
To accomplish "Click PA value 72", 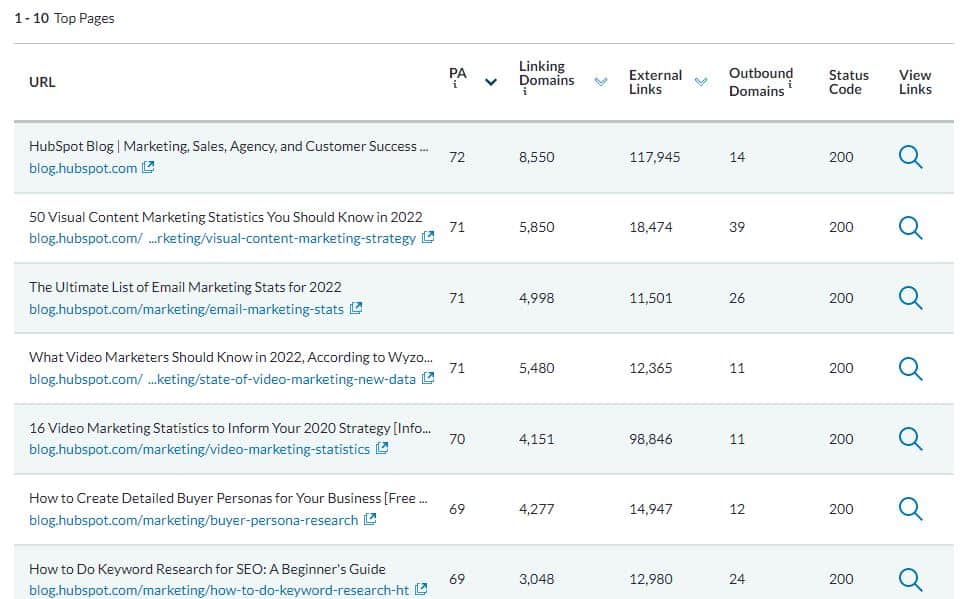I will pyautogui.click(x=457, y=157).
